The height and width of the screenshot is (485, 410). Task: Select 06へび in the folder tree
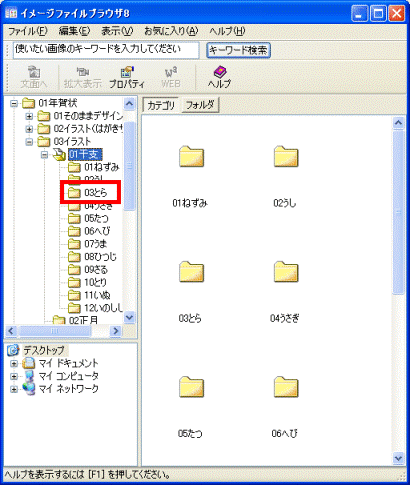97,231
